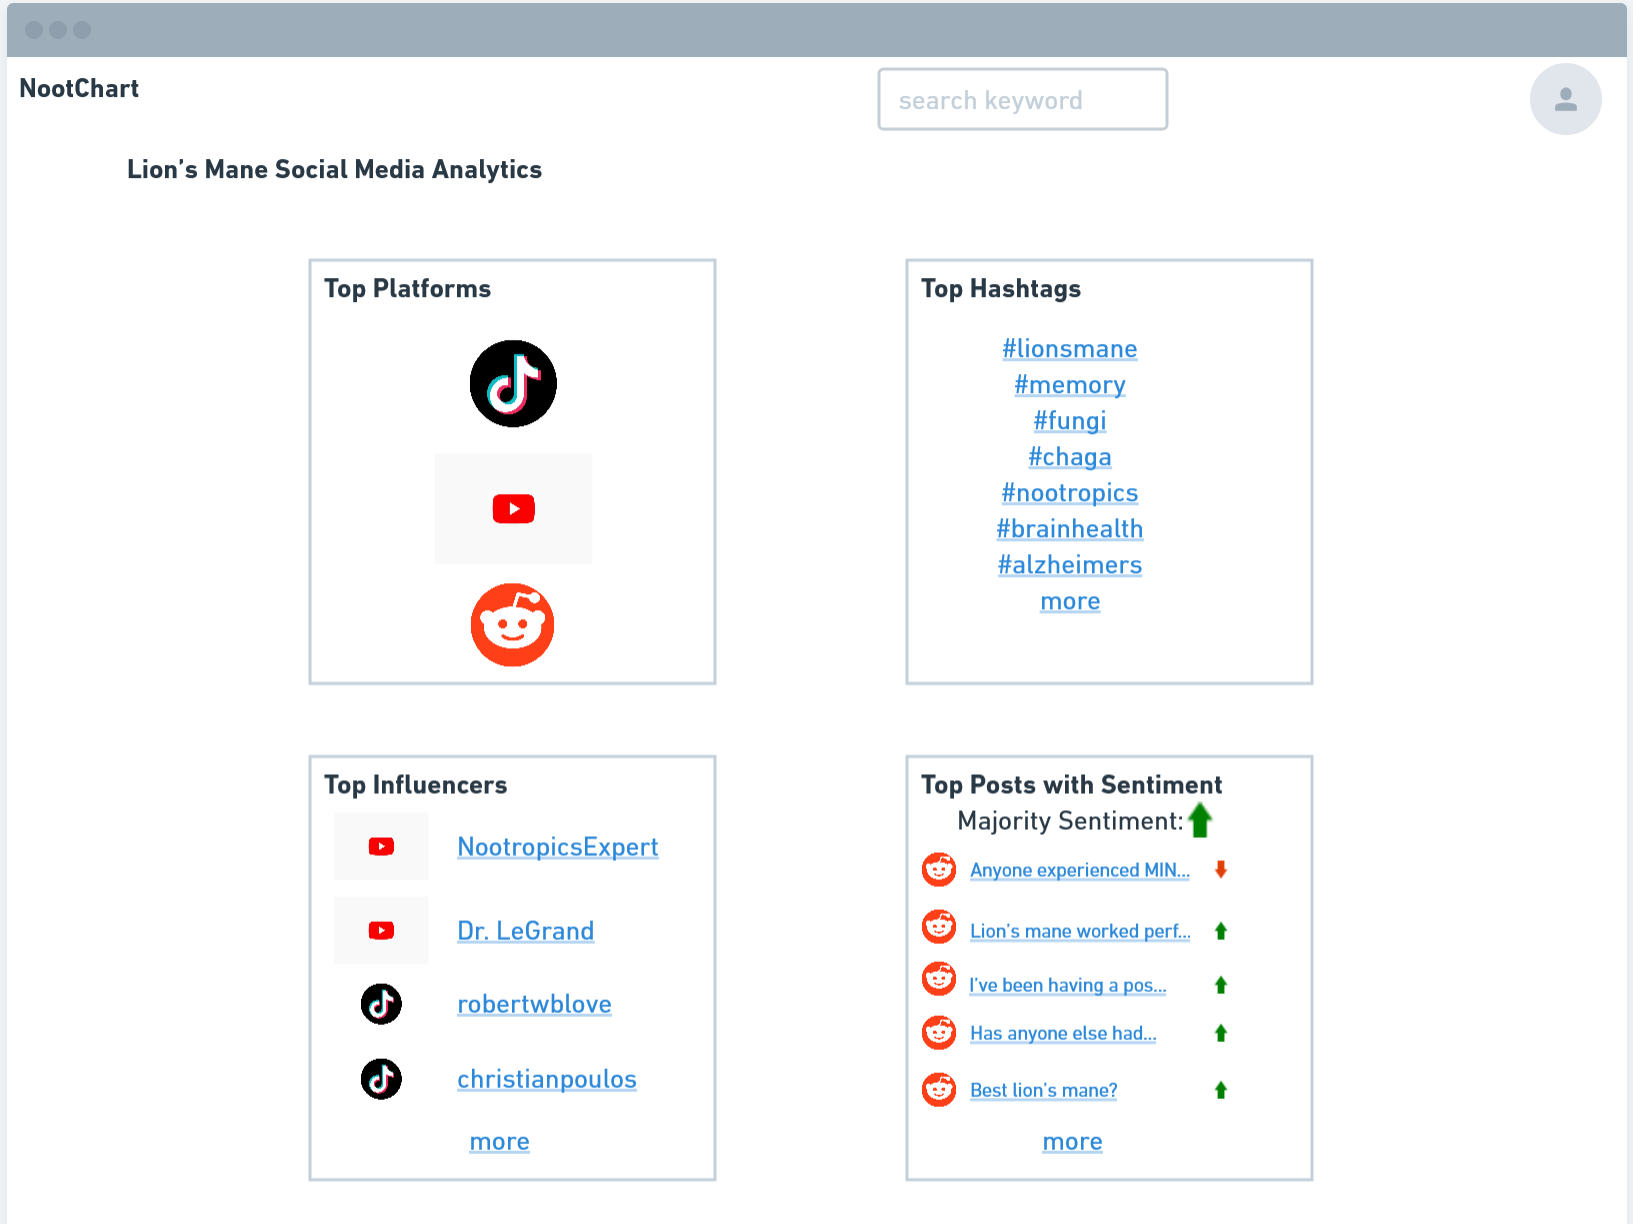Show more Top Posts with Sentiment
This screenshot has width=1633, height=1224.
coord(1072,1141)
